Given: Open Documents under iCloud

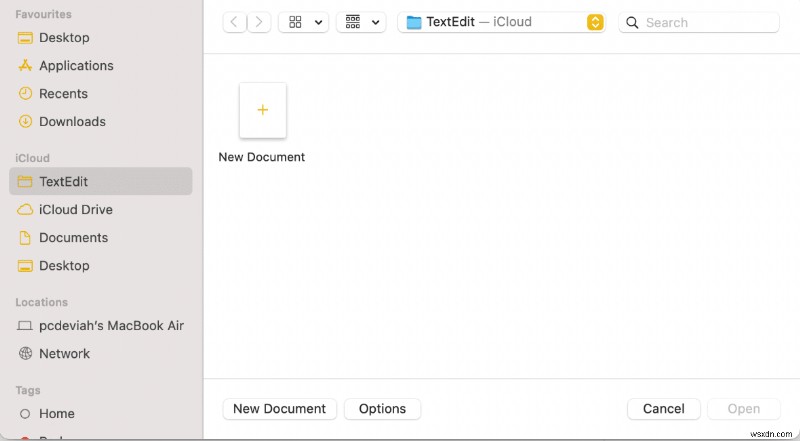Looking at the screenshot, I should 73,238.
